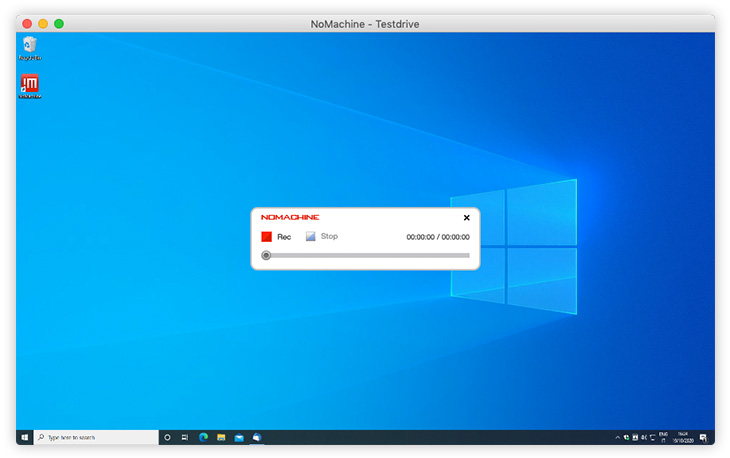Expand hidden system tray icons chevron

pos(617,437)
